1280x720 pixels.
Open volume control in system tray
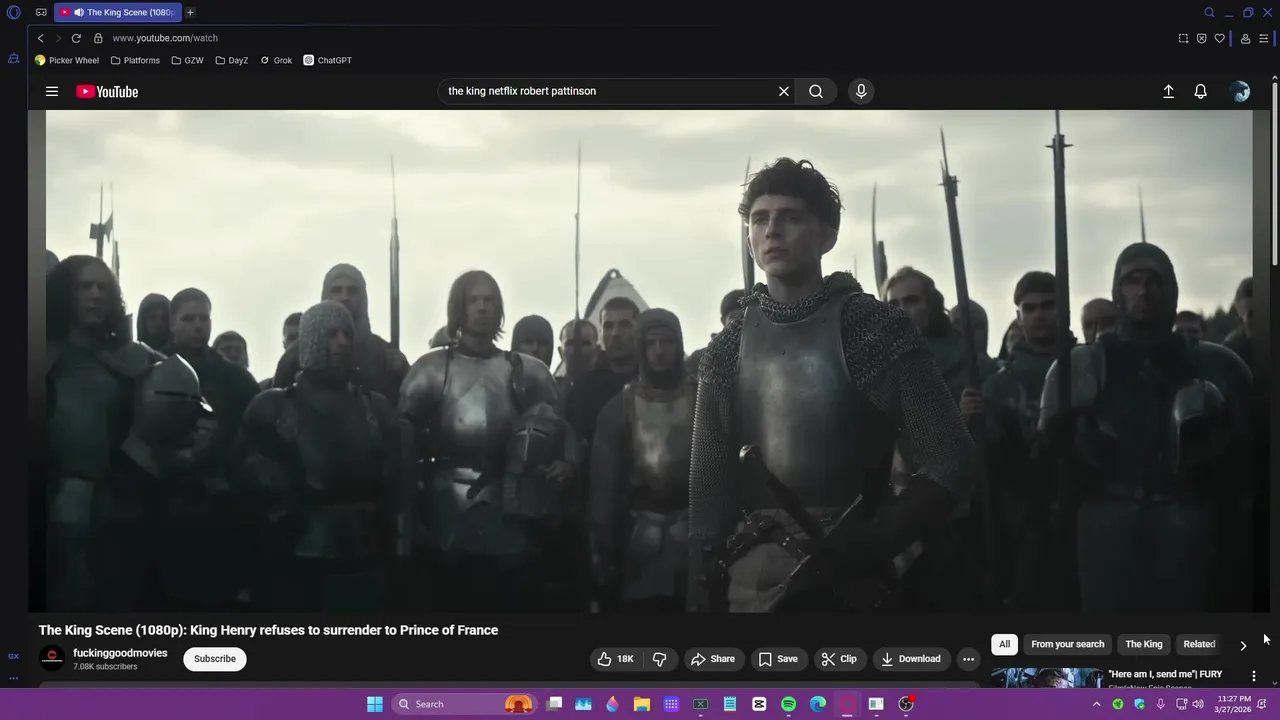pyautogui.click(x=1197, y=704)
